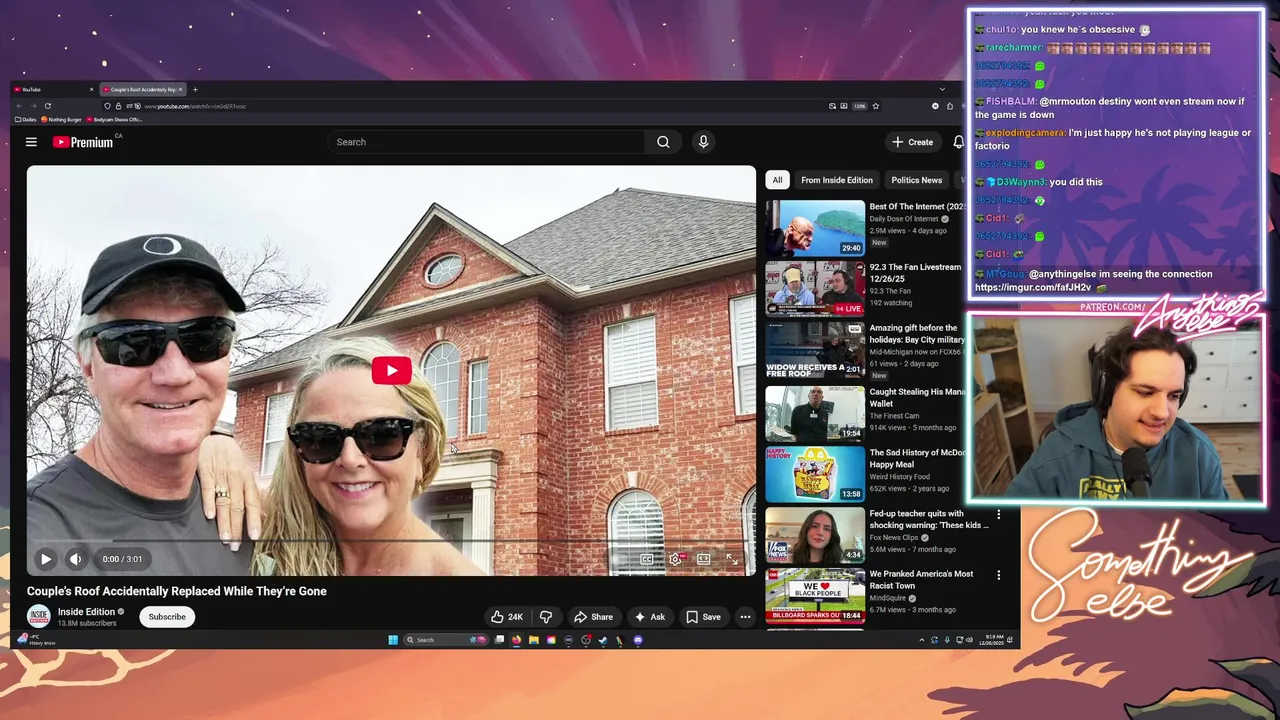Expand the browser tab list chevron
The image size is (1280, 720).
941,90
